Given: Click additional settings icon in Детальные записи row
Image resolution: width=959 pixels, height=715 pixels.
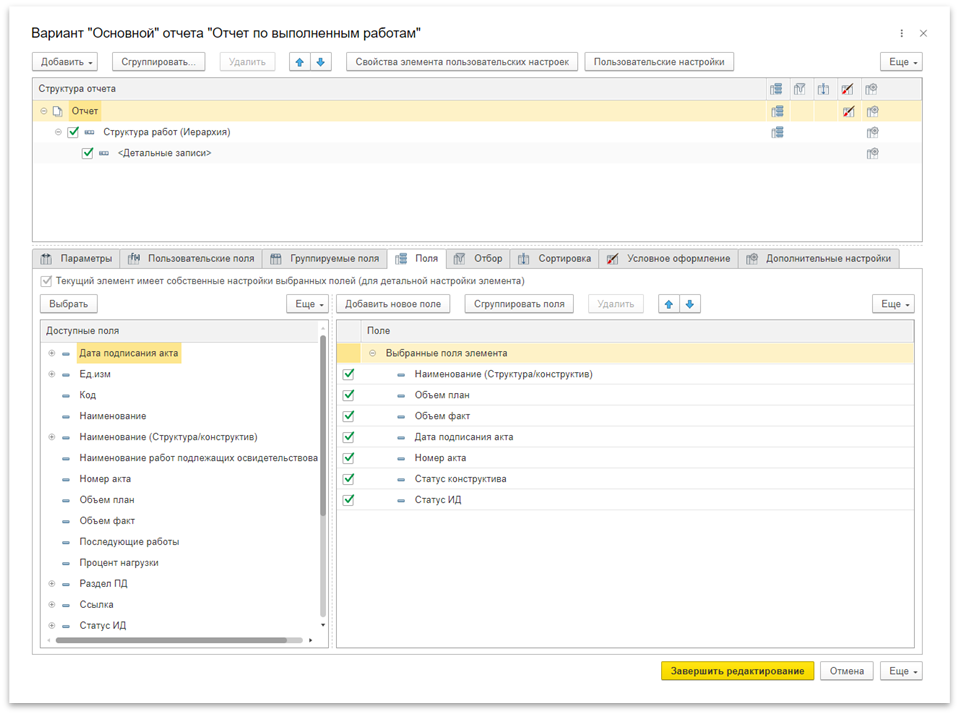Looking at the screenshot, I should tap(872, 153).
